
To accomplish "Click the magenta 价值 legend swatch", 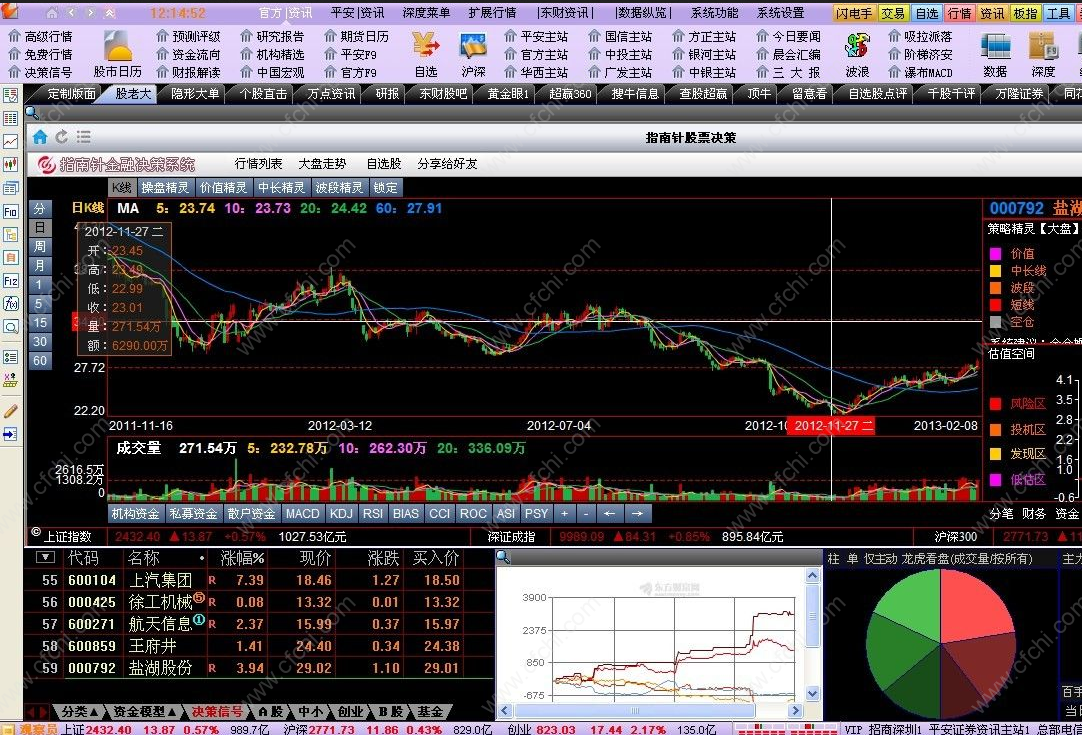I will coord(995,254).
